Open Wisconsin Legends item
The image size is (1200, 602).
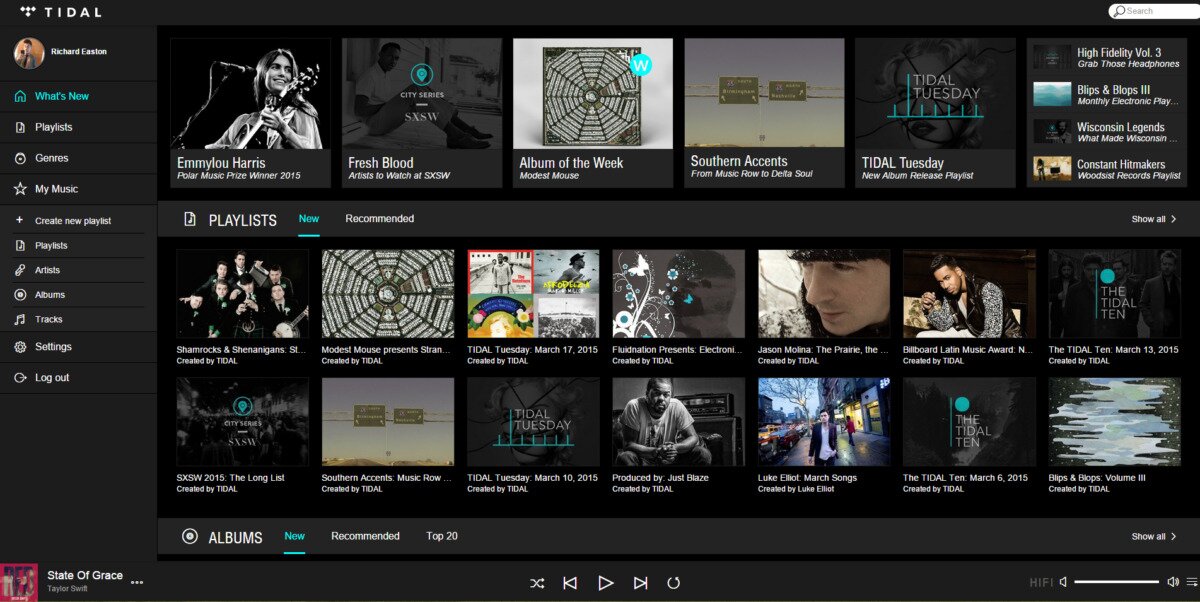tap(1107, 132)
